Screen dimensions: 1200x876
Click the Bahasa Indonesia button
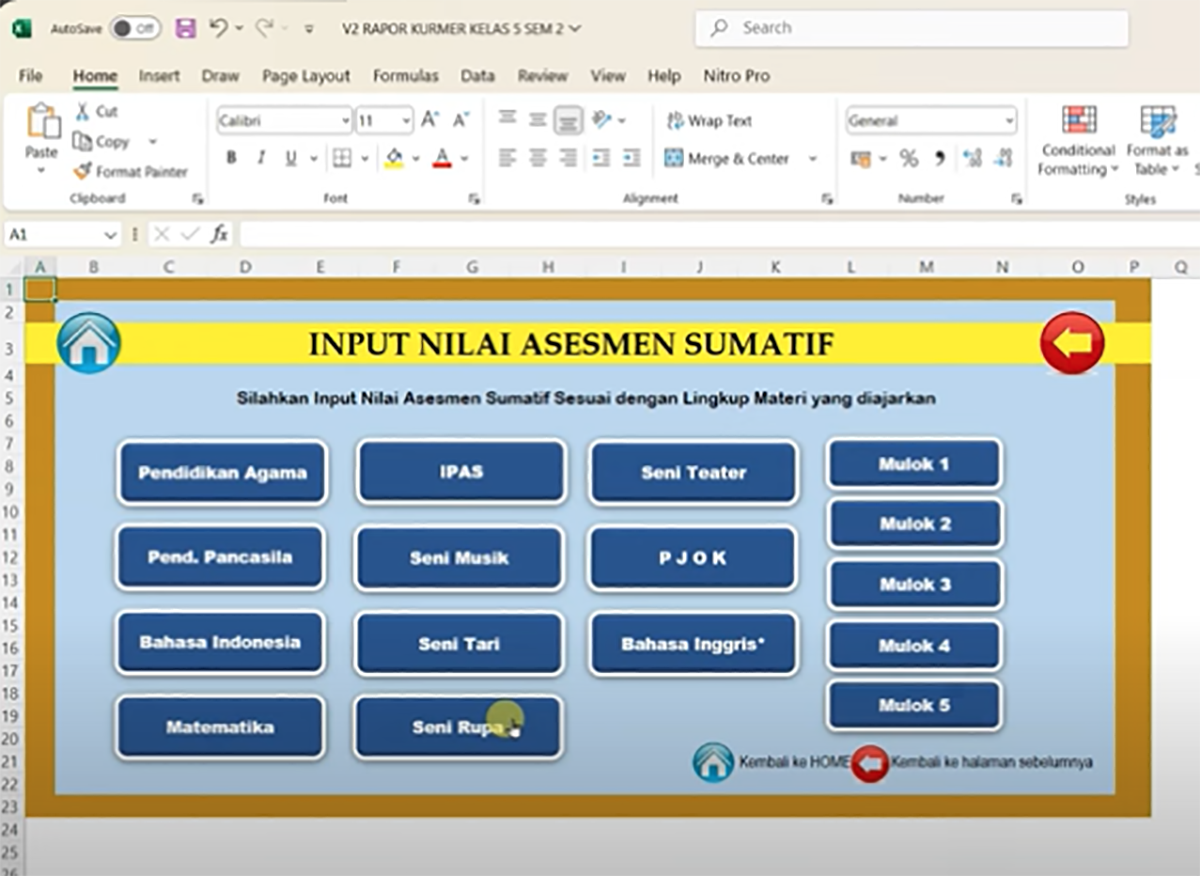pos(220,642)
